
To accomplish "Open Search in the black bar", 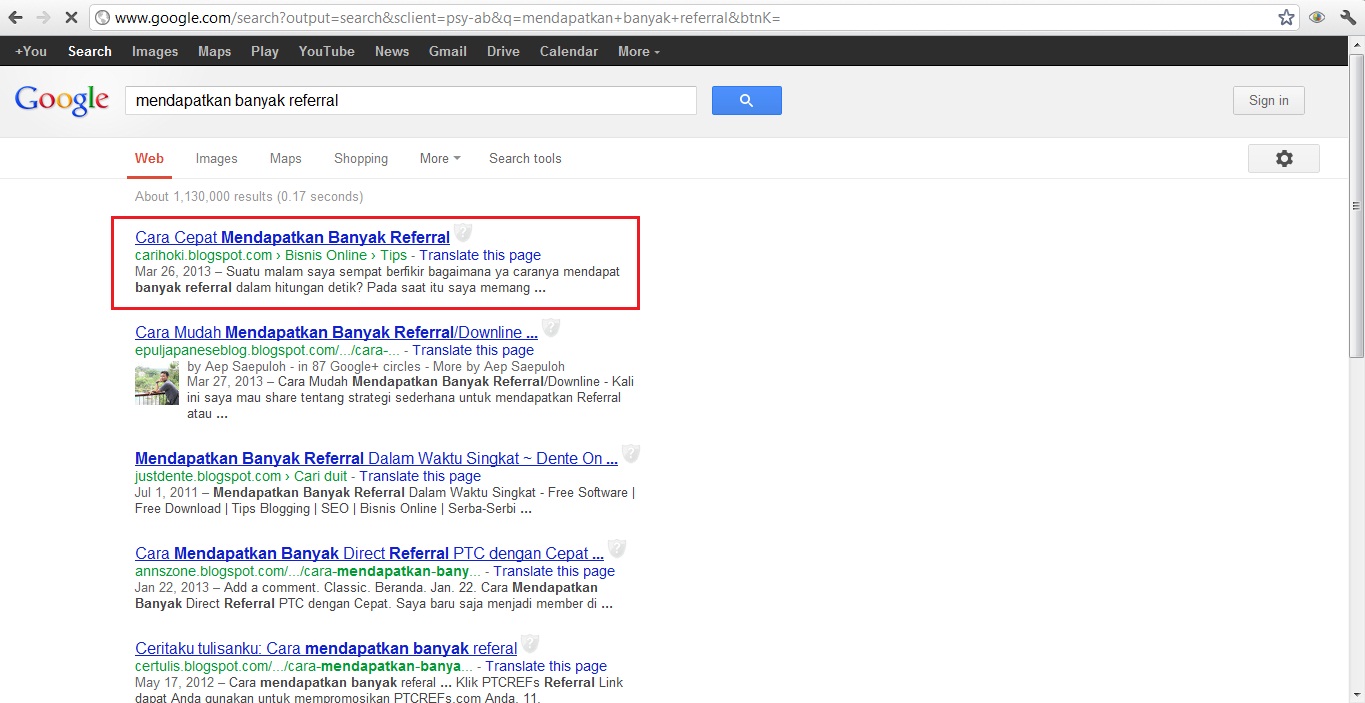I will pyautogui.click(x=90, y=51).
